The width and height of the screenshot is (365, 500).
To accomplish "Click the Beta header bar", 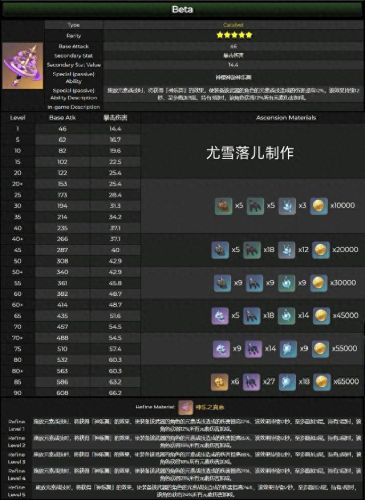I will click(182, 9).
